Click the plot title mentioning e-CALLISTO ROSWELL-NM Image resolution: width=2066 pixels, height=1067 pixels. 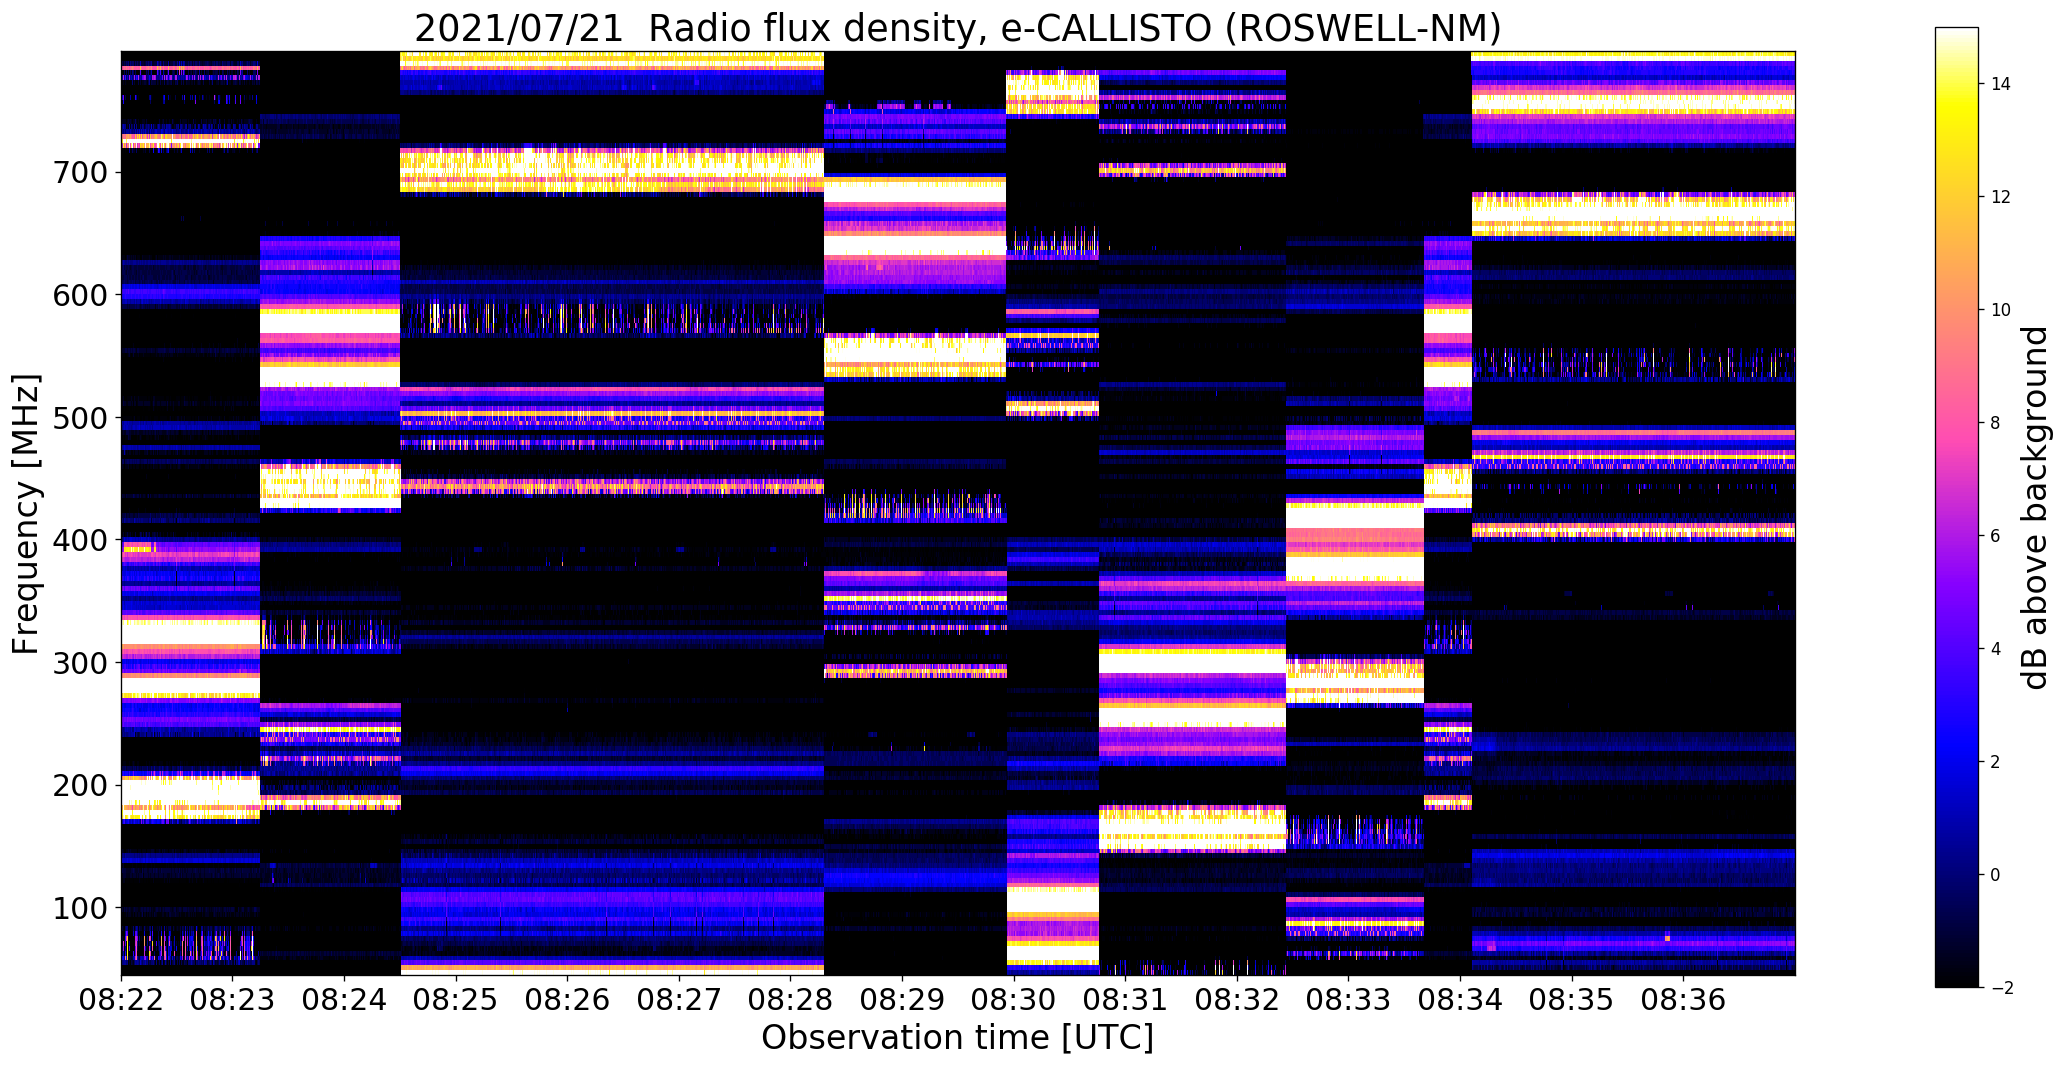957,29
